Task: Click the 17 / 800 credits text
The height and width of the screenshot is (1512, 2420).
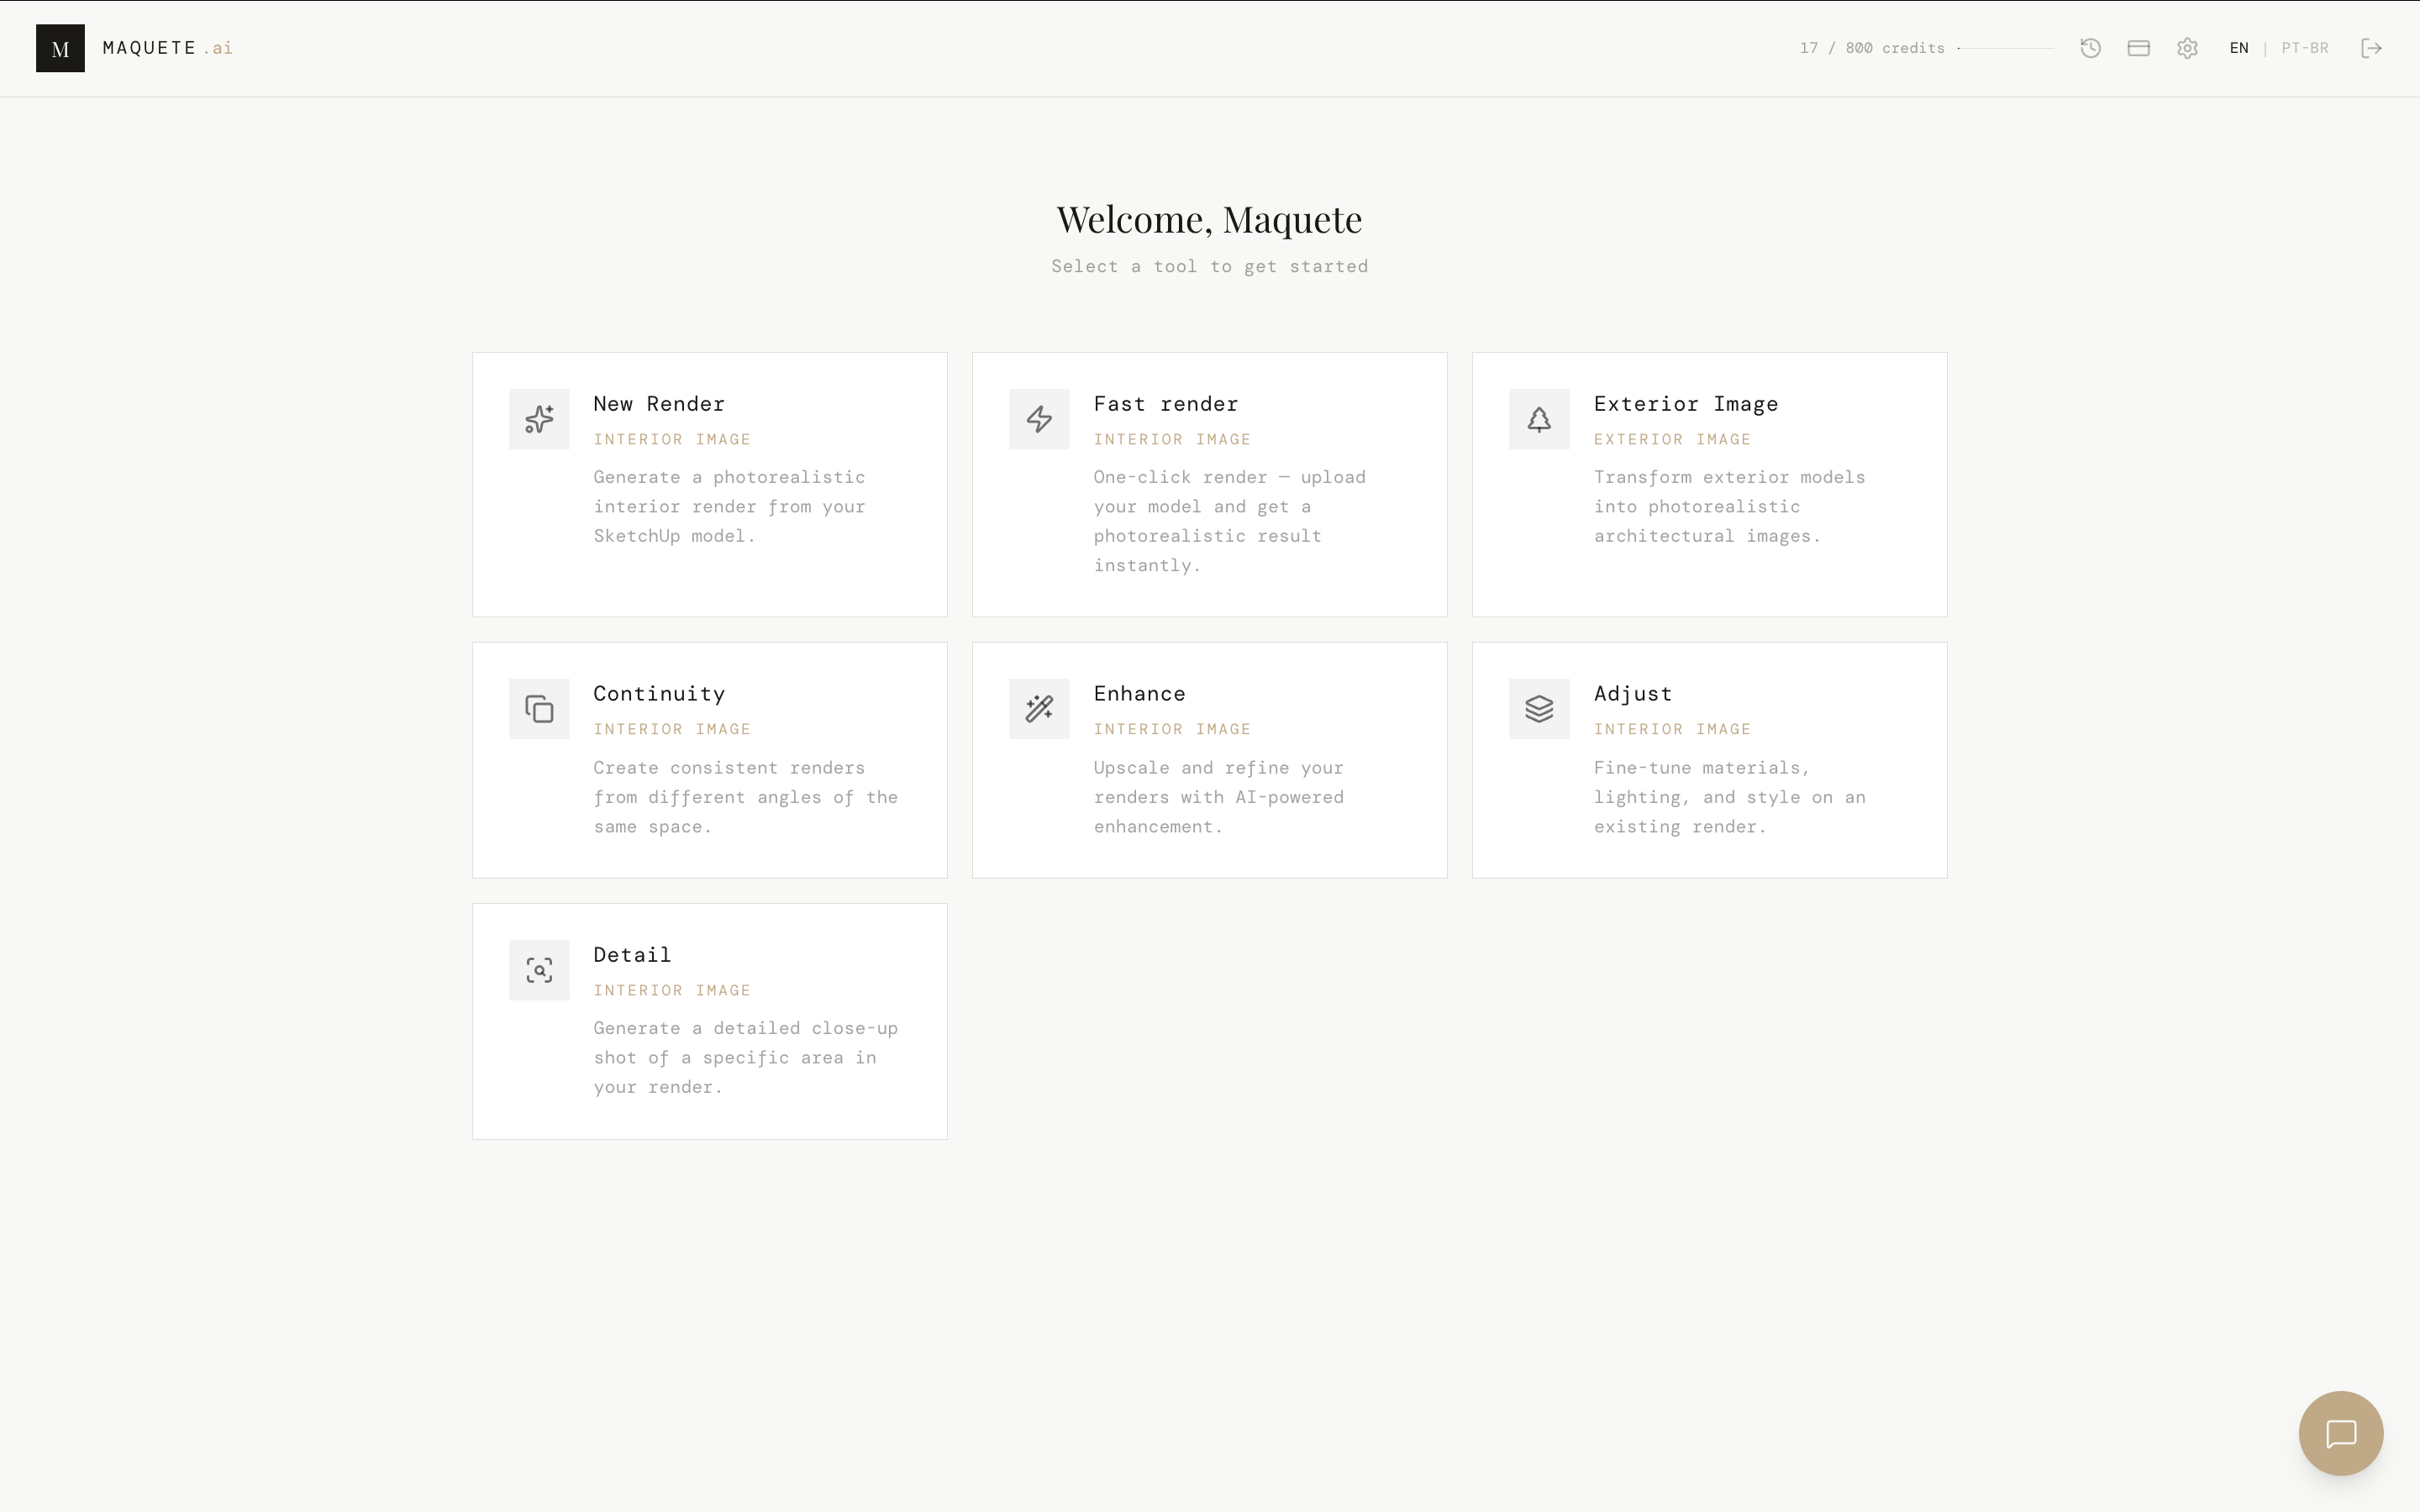Action: [1871, 48]
